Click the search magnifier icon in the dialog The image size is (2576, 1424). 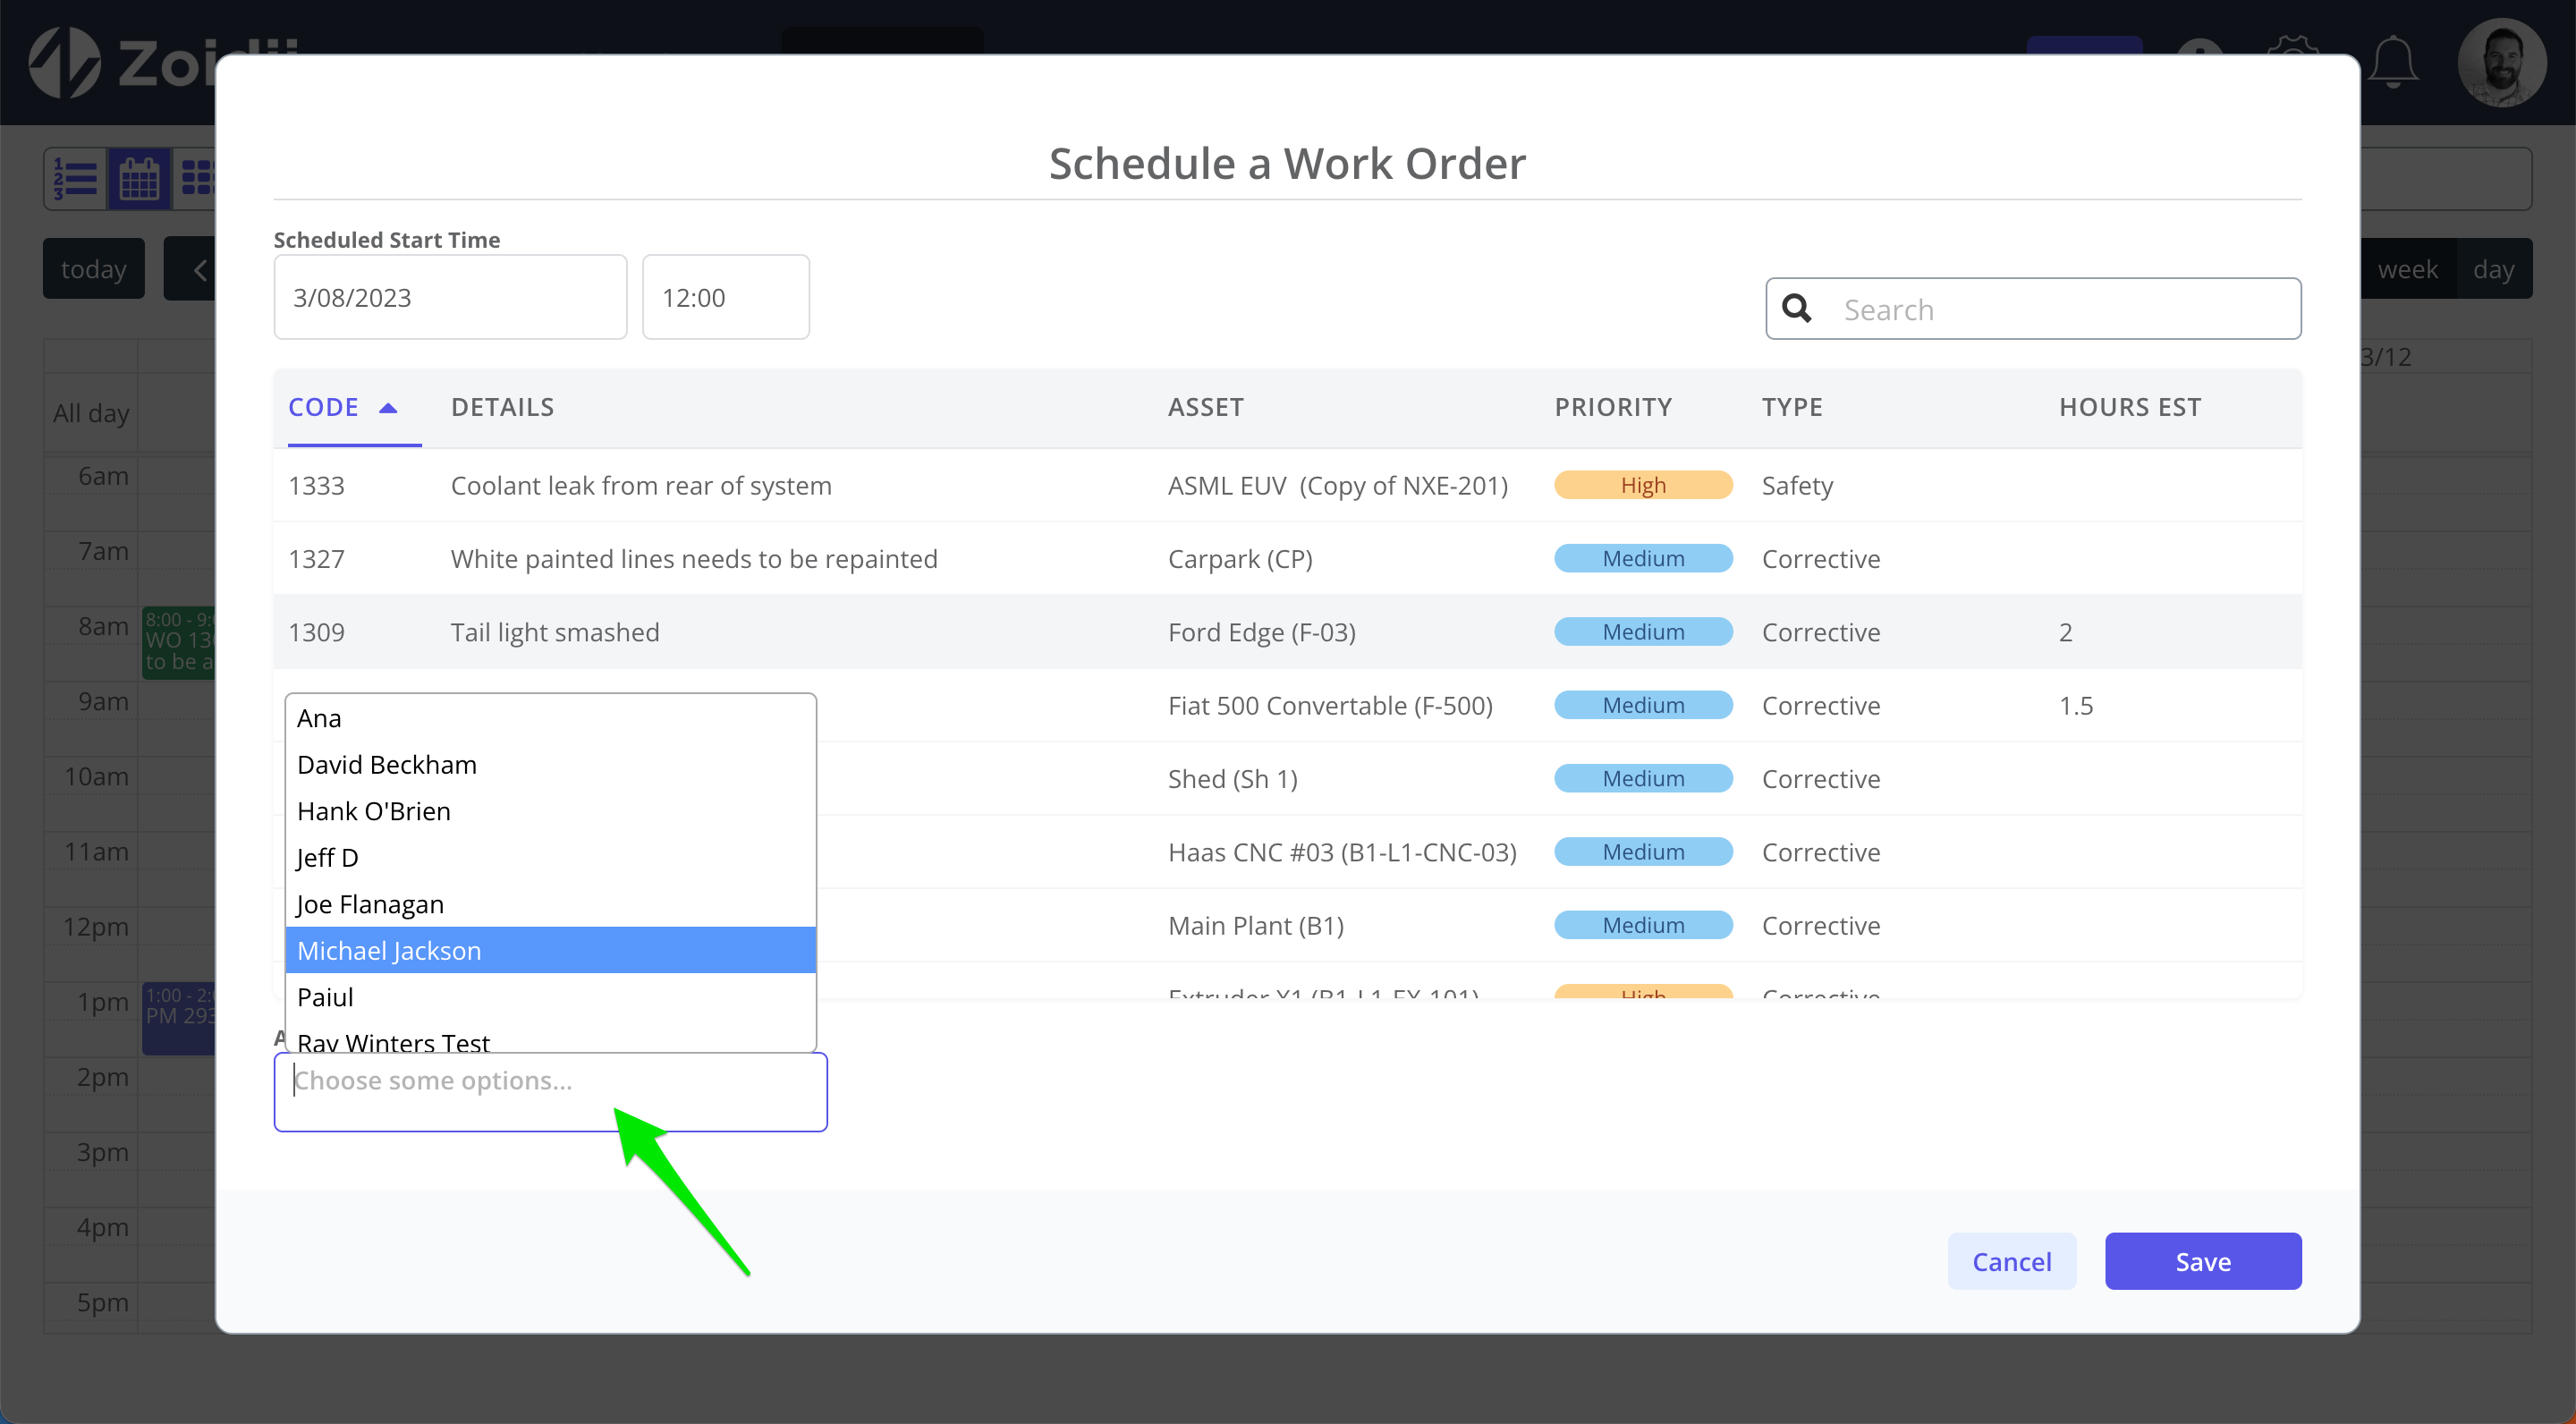pyautogui.click(x=1796, y=308)
